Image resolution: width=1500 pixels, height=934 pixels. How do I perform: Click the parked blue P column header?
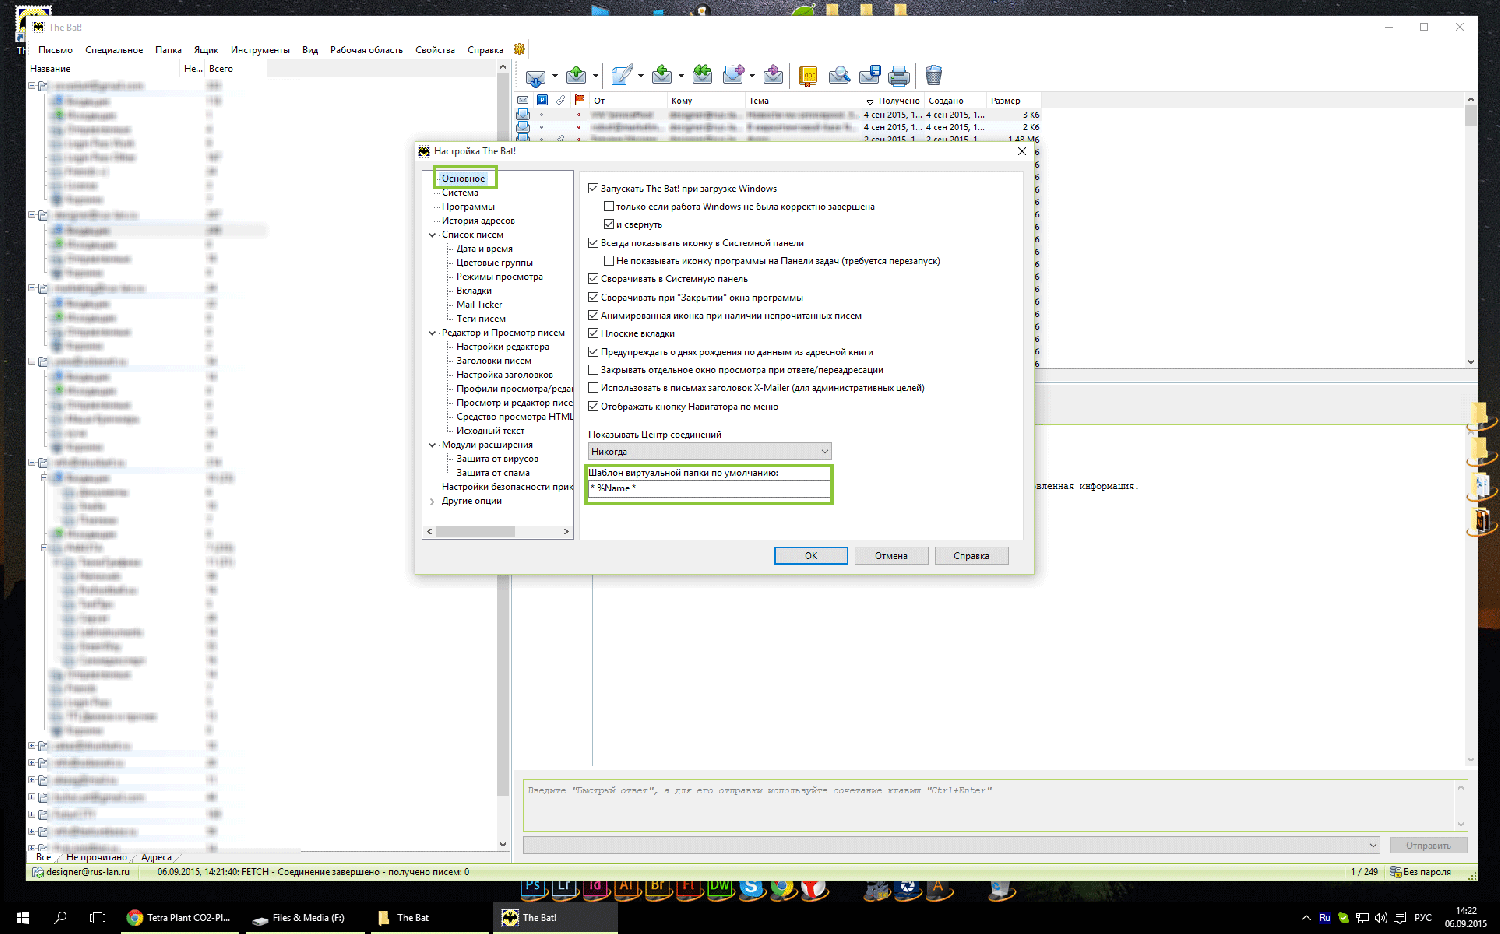pos(542,100)
